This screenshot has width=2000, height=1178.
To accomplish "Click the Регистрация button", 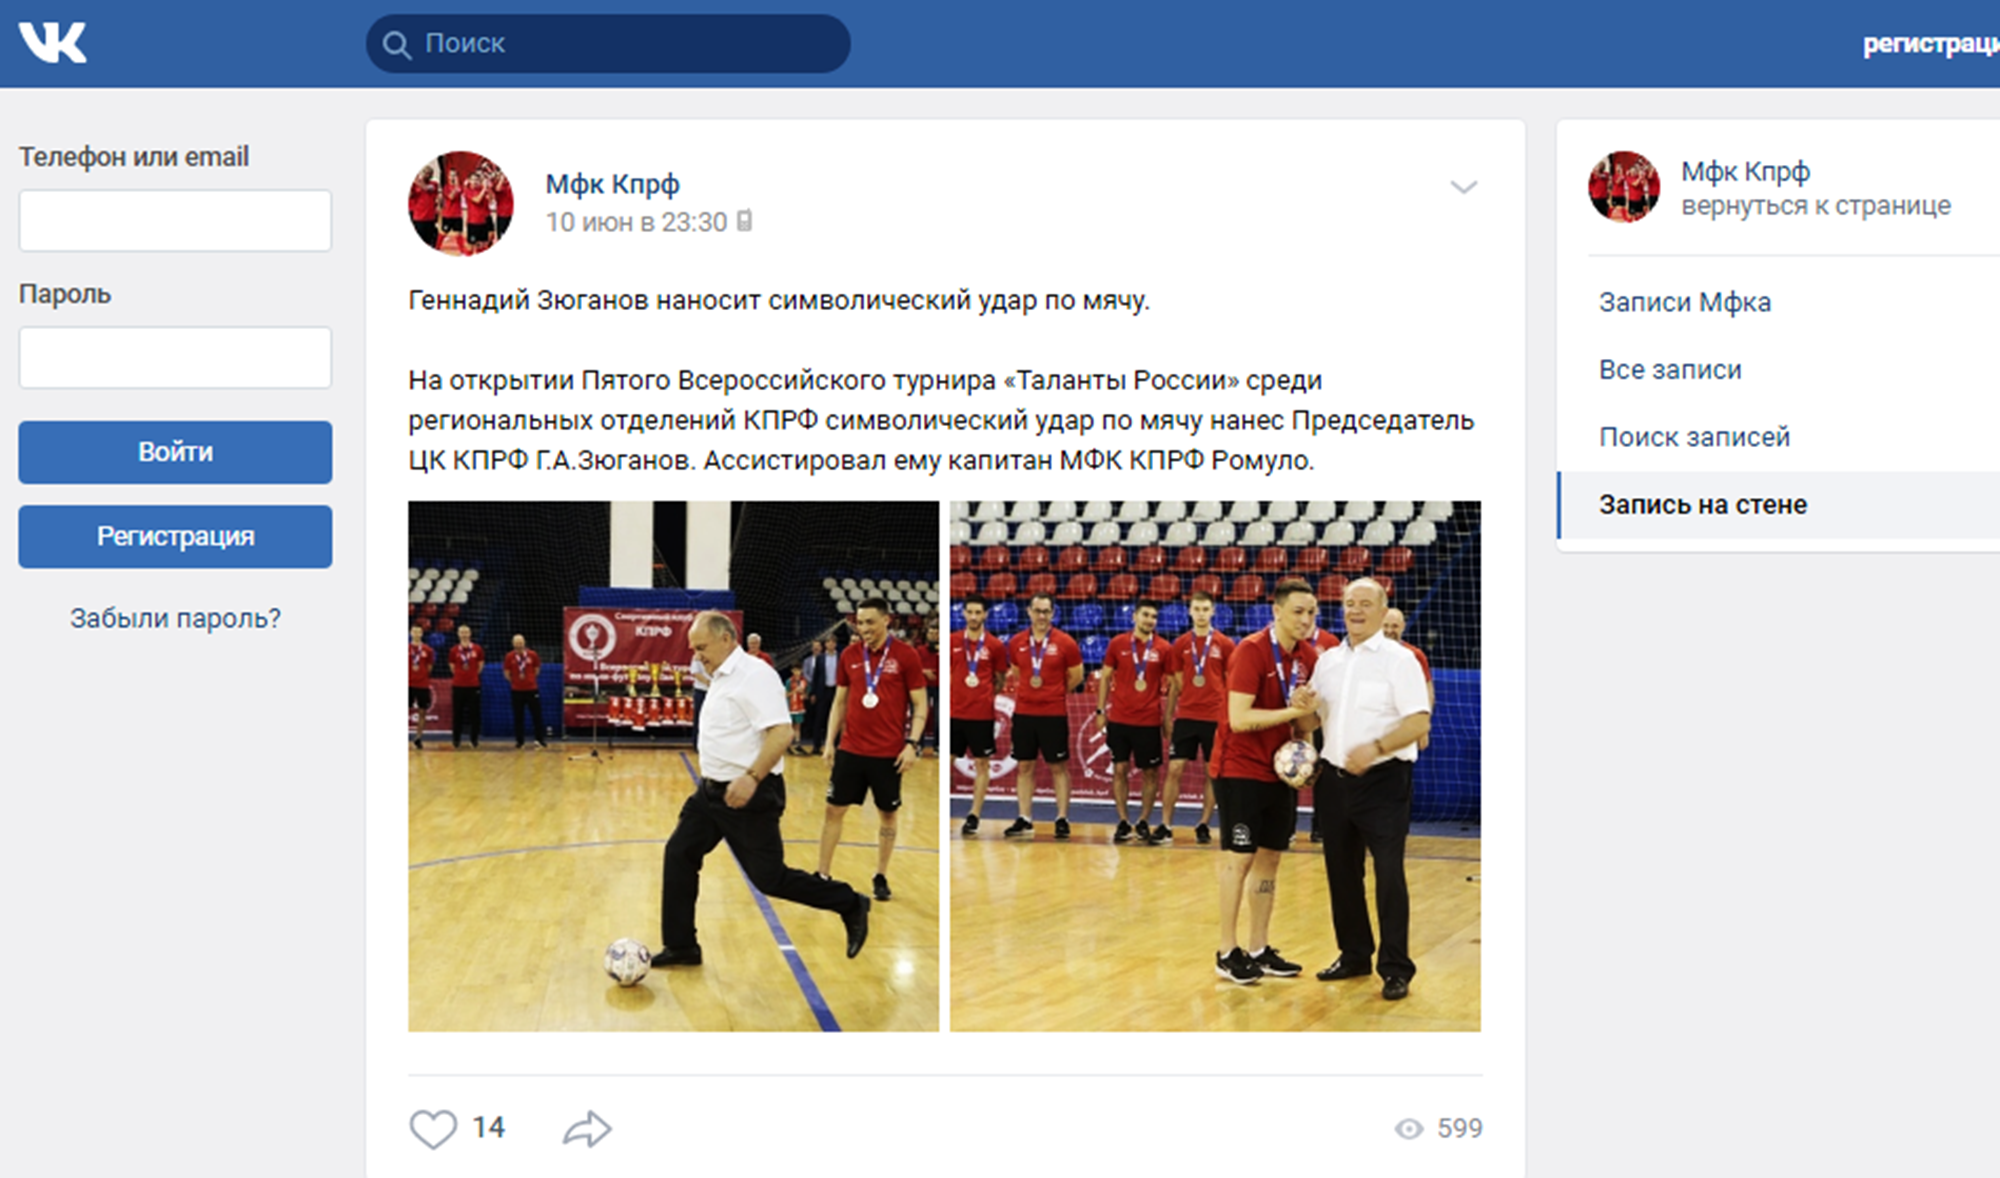I will click(x=175, y=537).
